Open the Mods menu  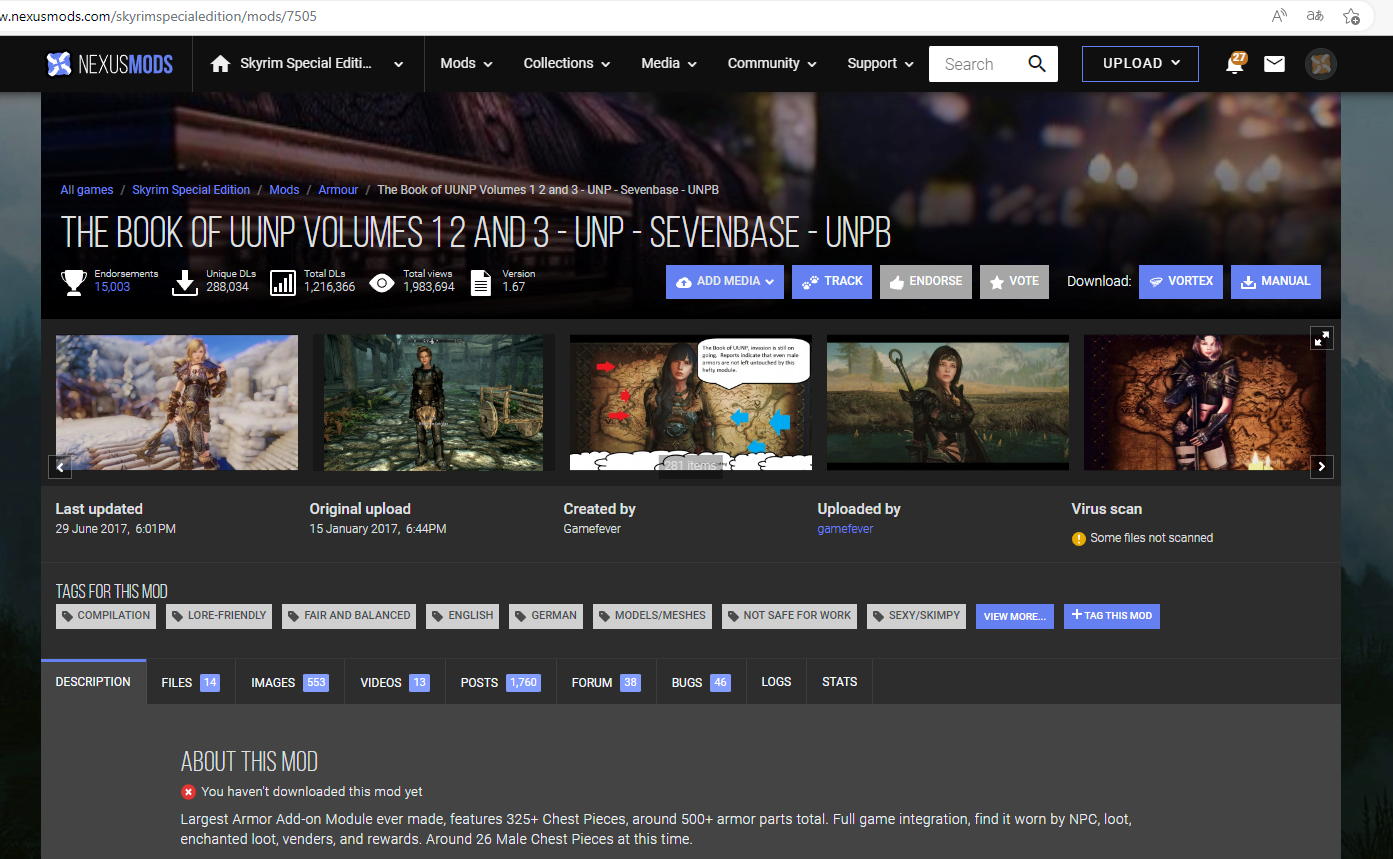tap(466, 64)
